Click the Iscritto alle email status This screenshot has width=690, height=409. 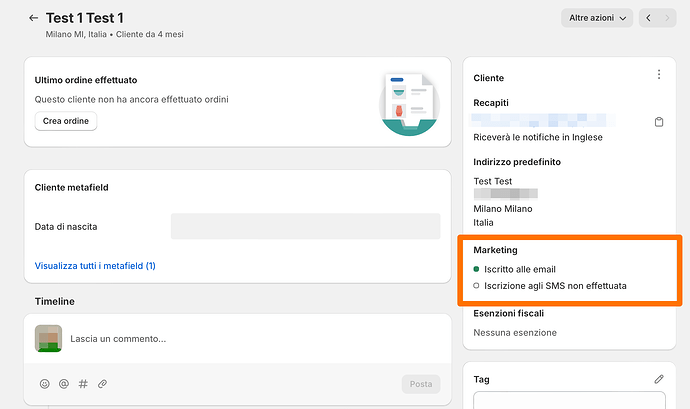[x=519, y=269]
